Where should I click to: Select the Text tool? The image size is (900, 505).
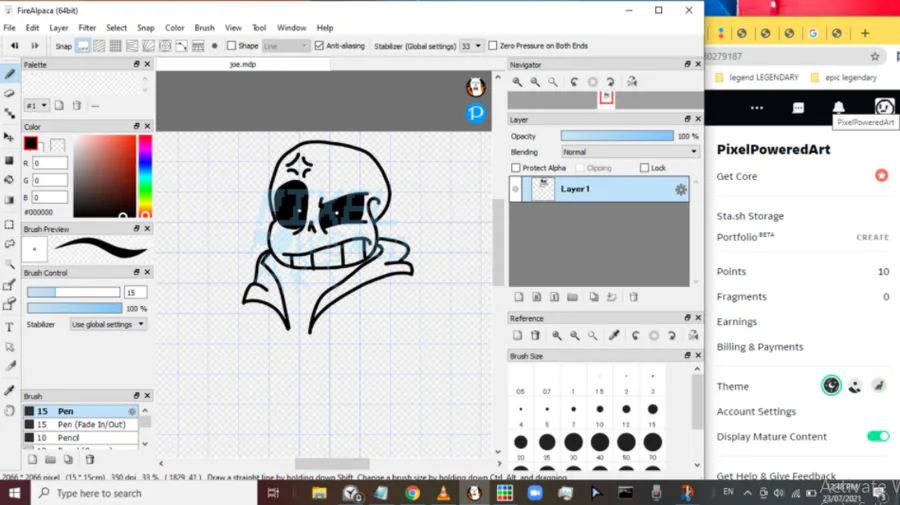9,327
